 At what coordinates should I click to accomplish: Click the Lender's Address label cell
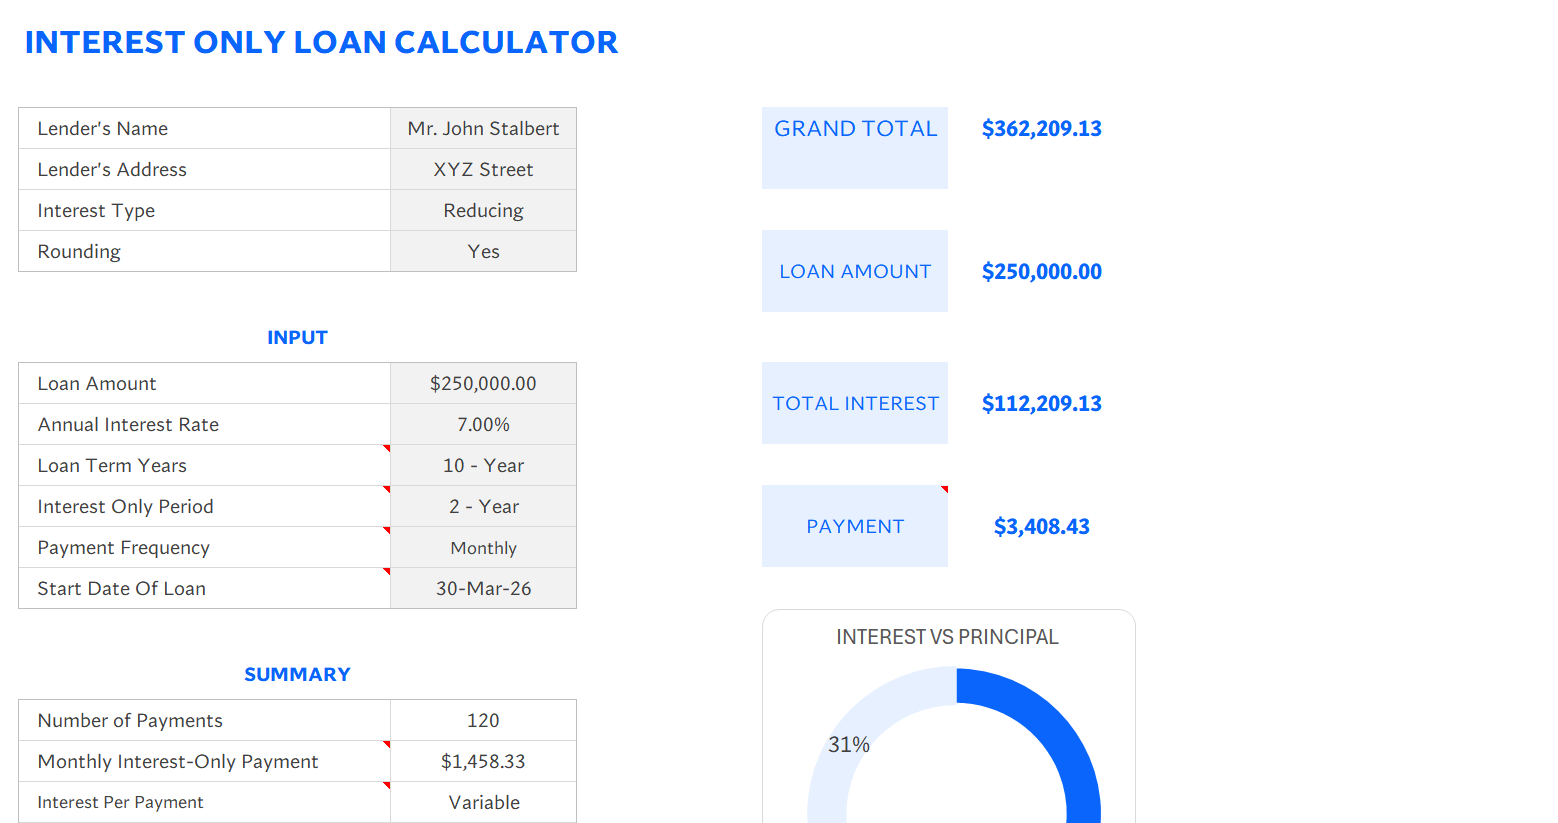(204, 169)
